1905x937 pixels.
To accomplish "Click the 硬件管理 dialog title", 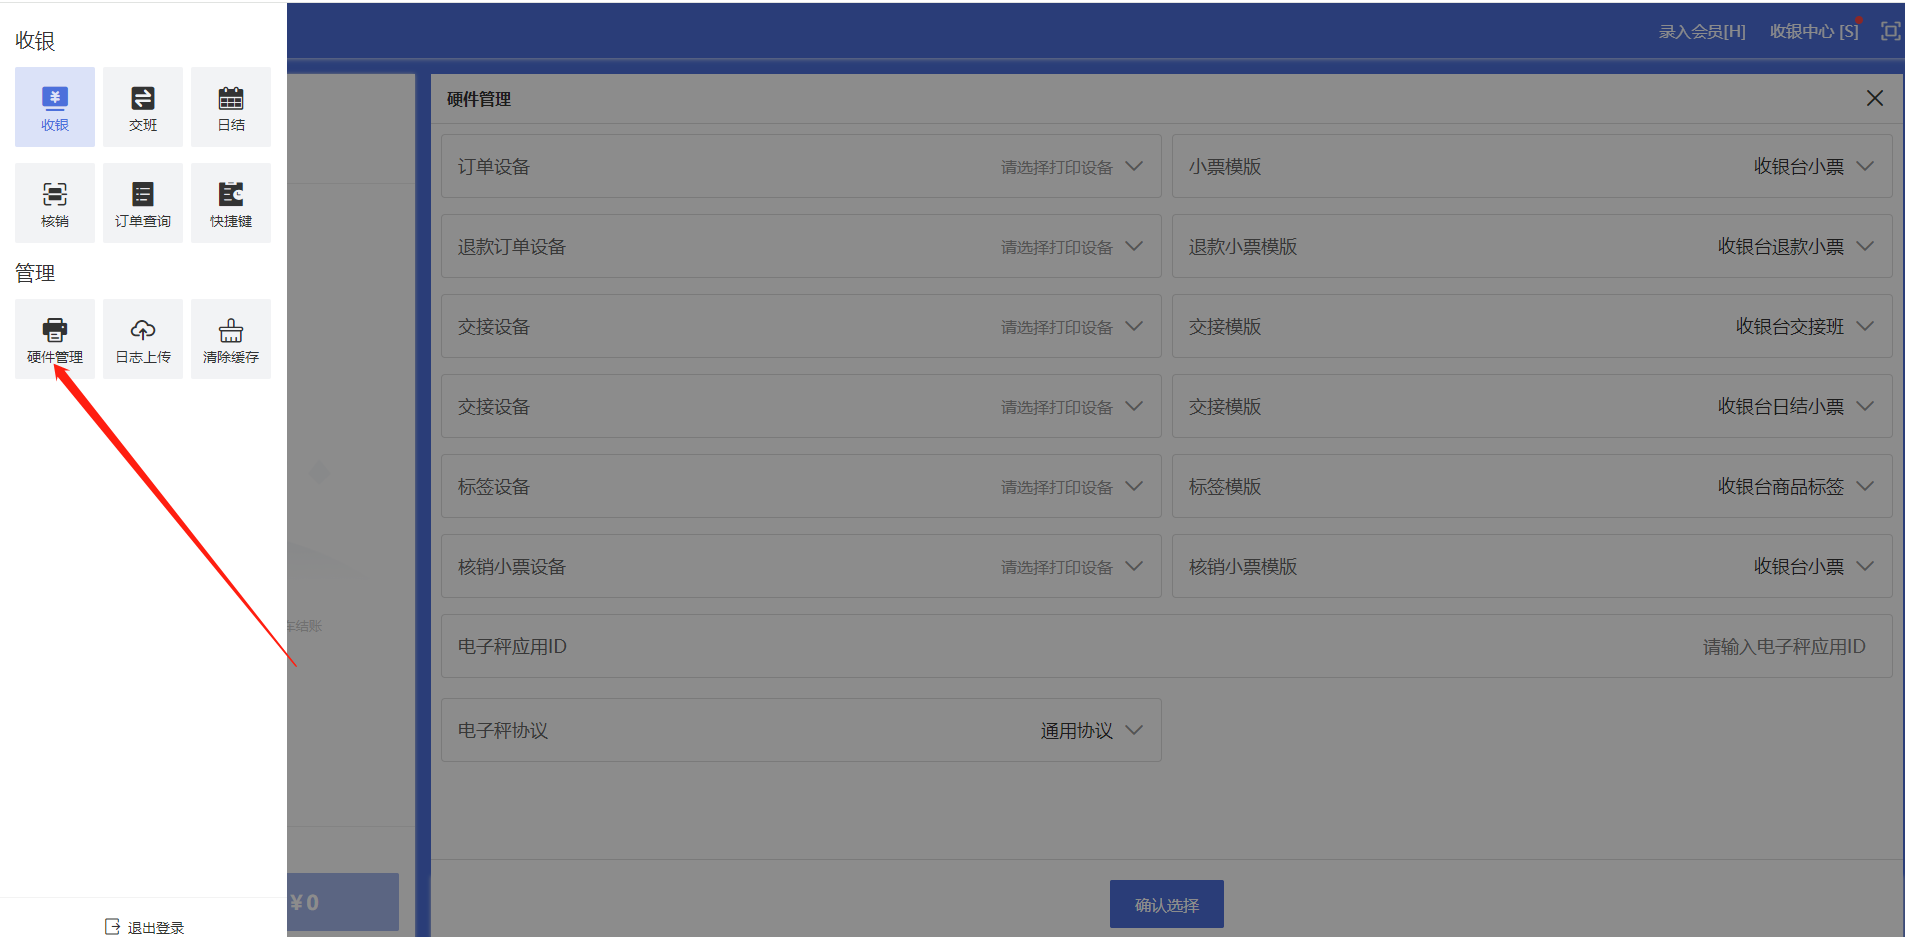I will (x=479, y=99).
